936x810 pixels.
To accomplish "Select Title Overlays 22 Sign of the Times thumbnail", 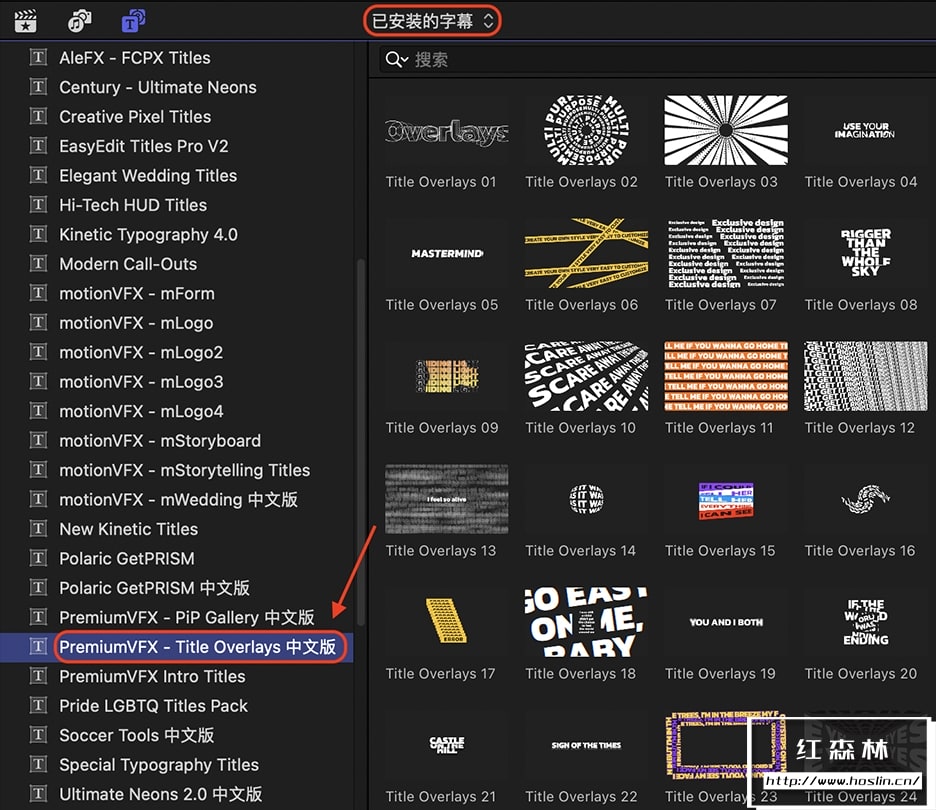I will pos(586,746).
